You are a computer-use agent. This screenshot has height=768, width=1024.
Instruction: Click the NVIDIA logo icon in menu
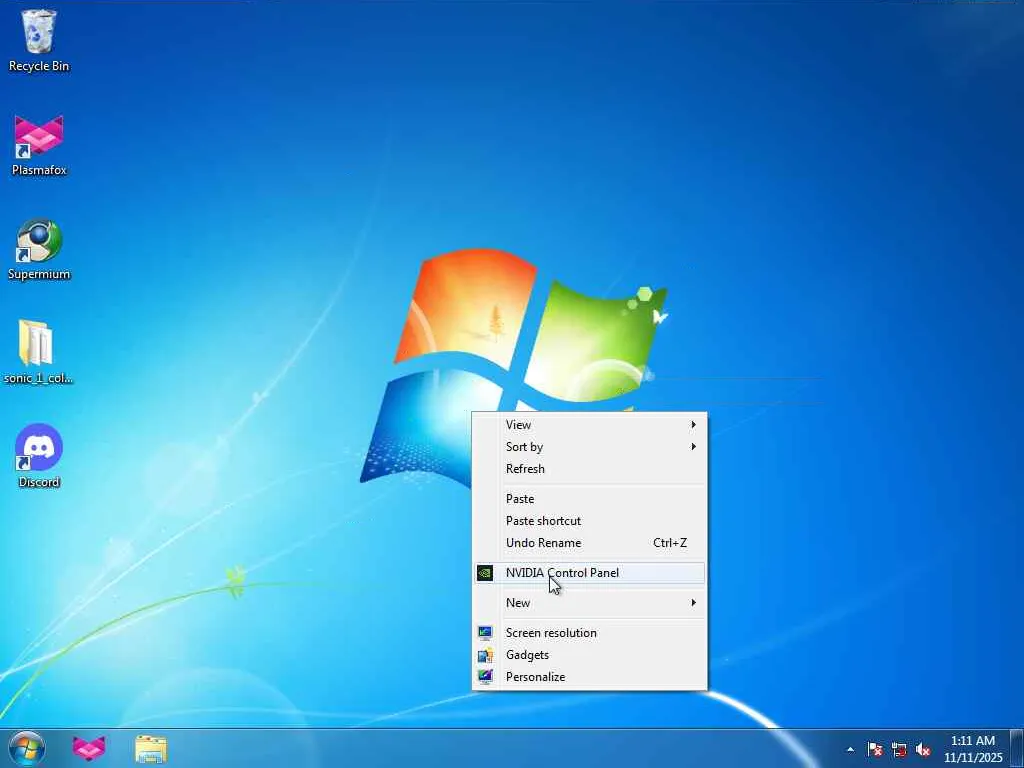click(485, 573)
